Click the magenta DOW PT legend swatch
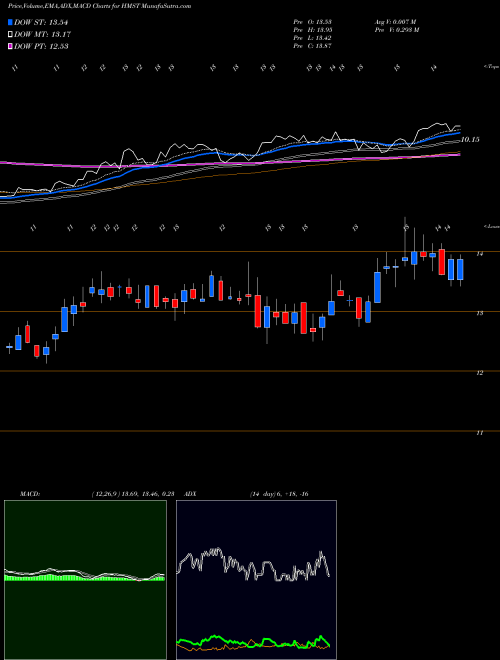Image resolution: width=500 pixels, height=660 pixels. coord(10,46)
